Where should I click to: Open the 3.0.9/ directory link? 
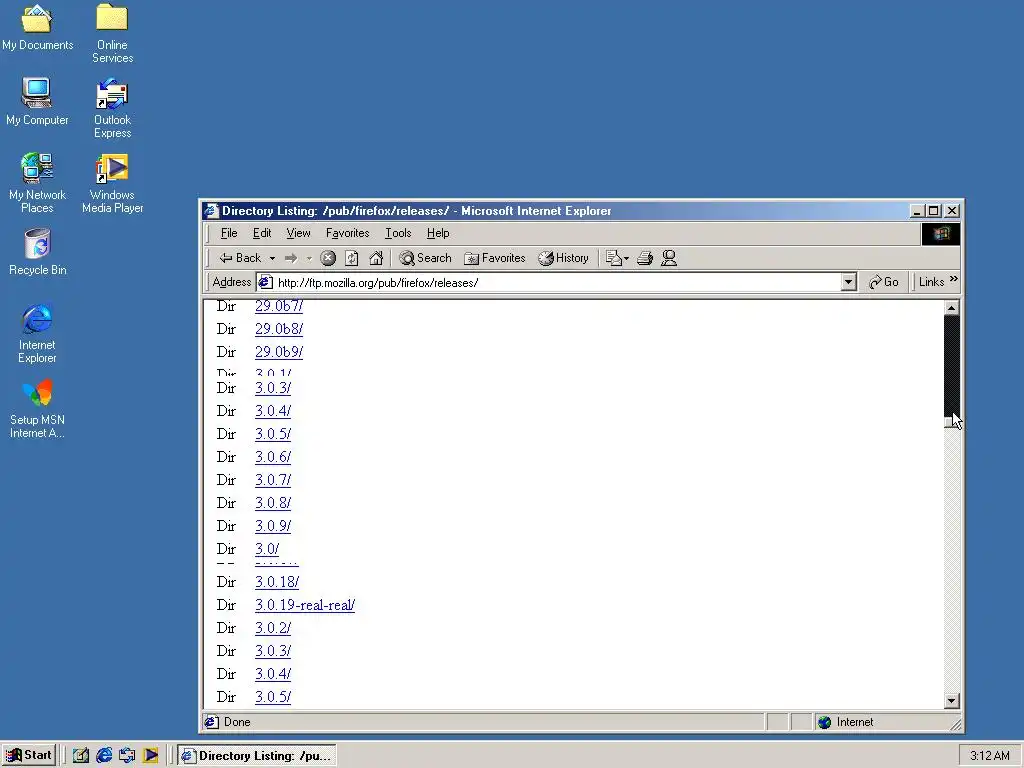click(273, 526)
